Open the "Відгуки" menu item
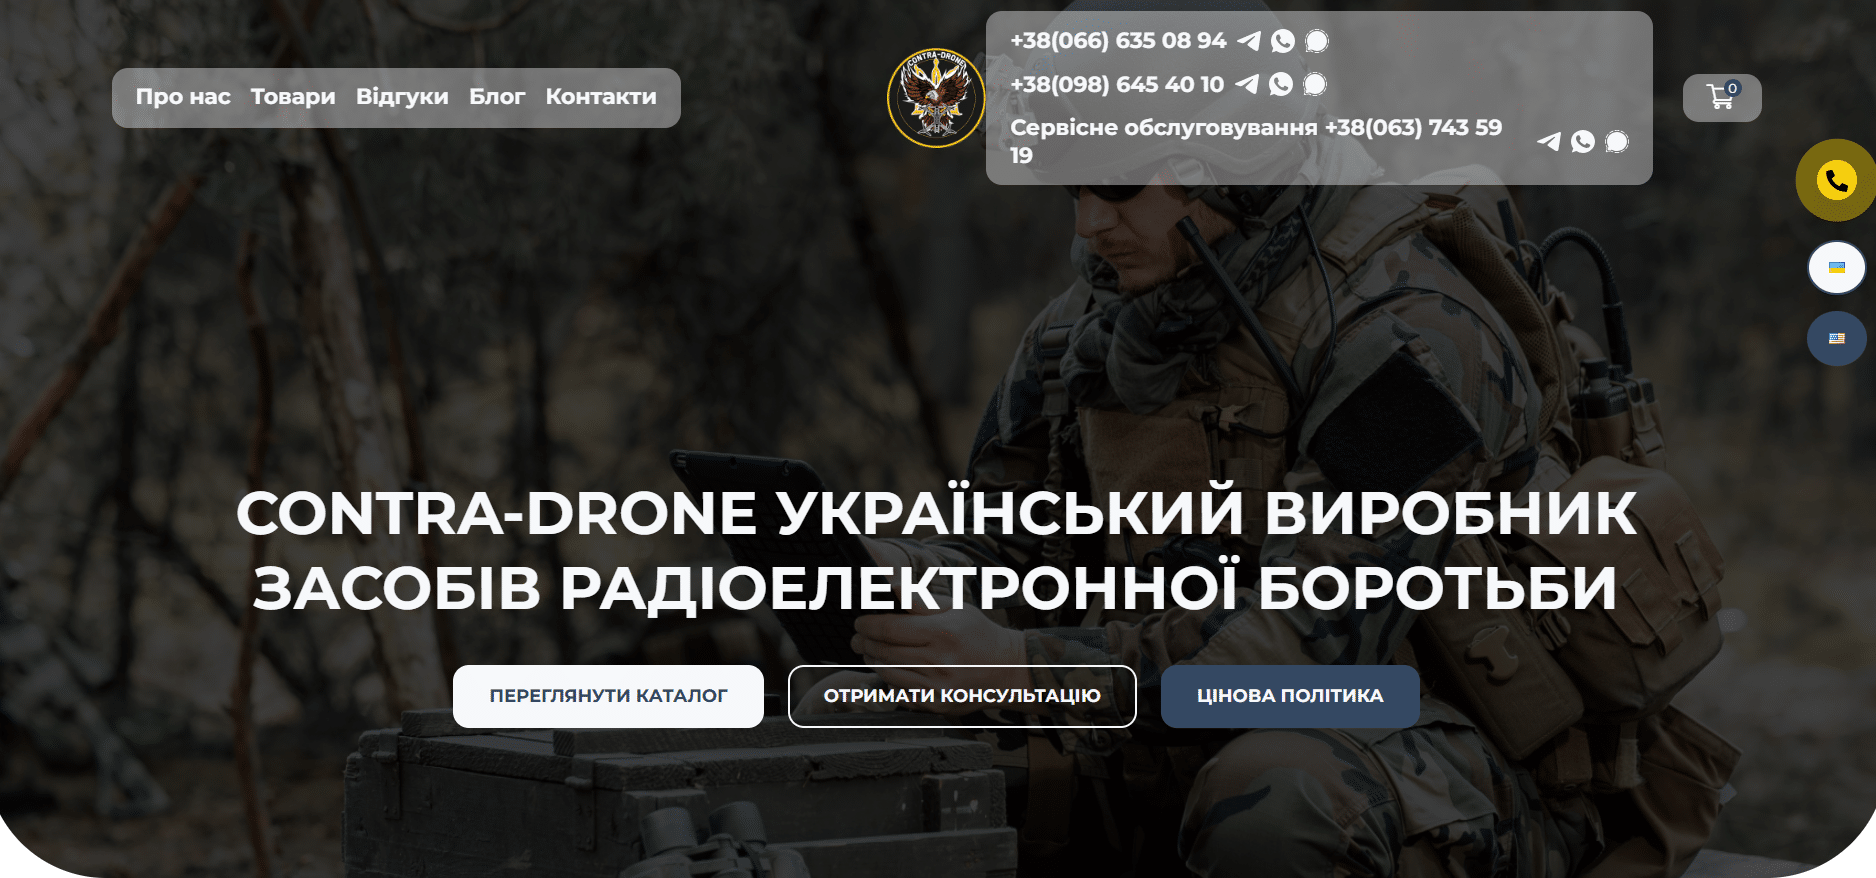 [402, 97]
